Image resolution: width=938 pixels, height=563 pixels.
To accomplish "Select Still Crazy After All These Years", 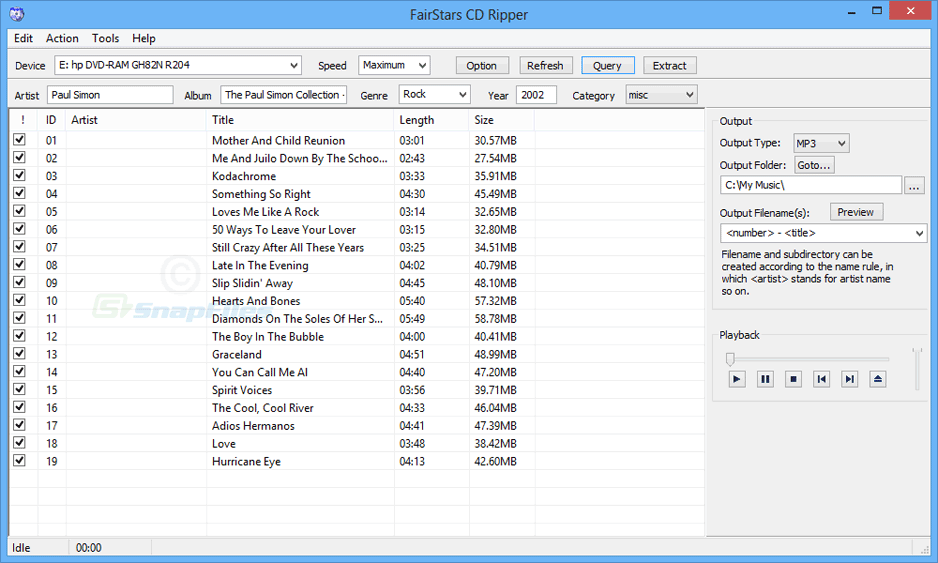I will pyautogui.click(x=288, y=247).
